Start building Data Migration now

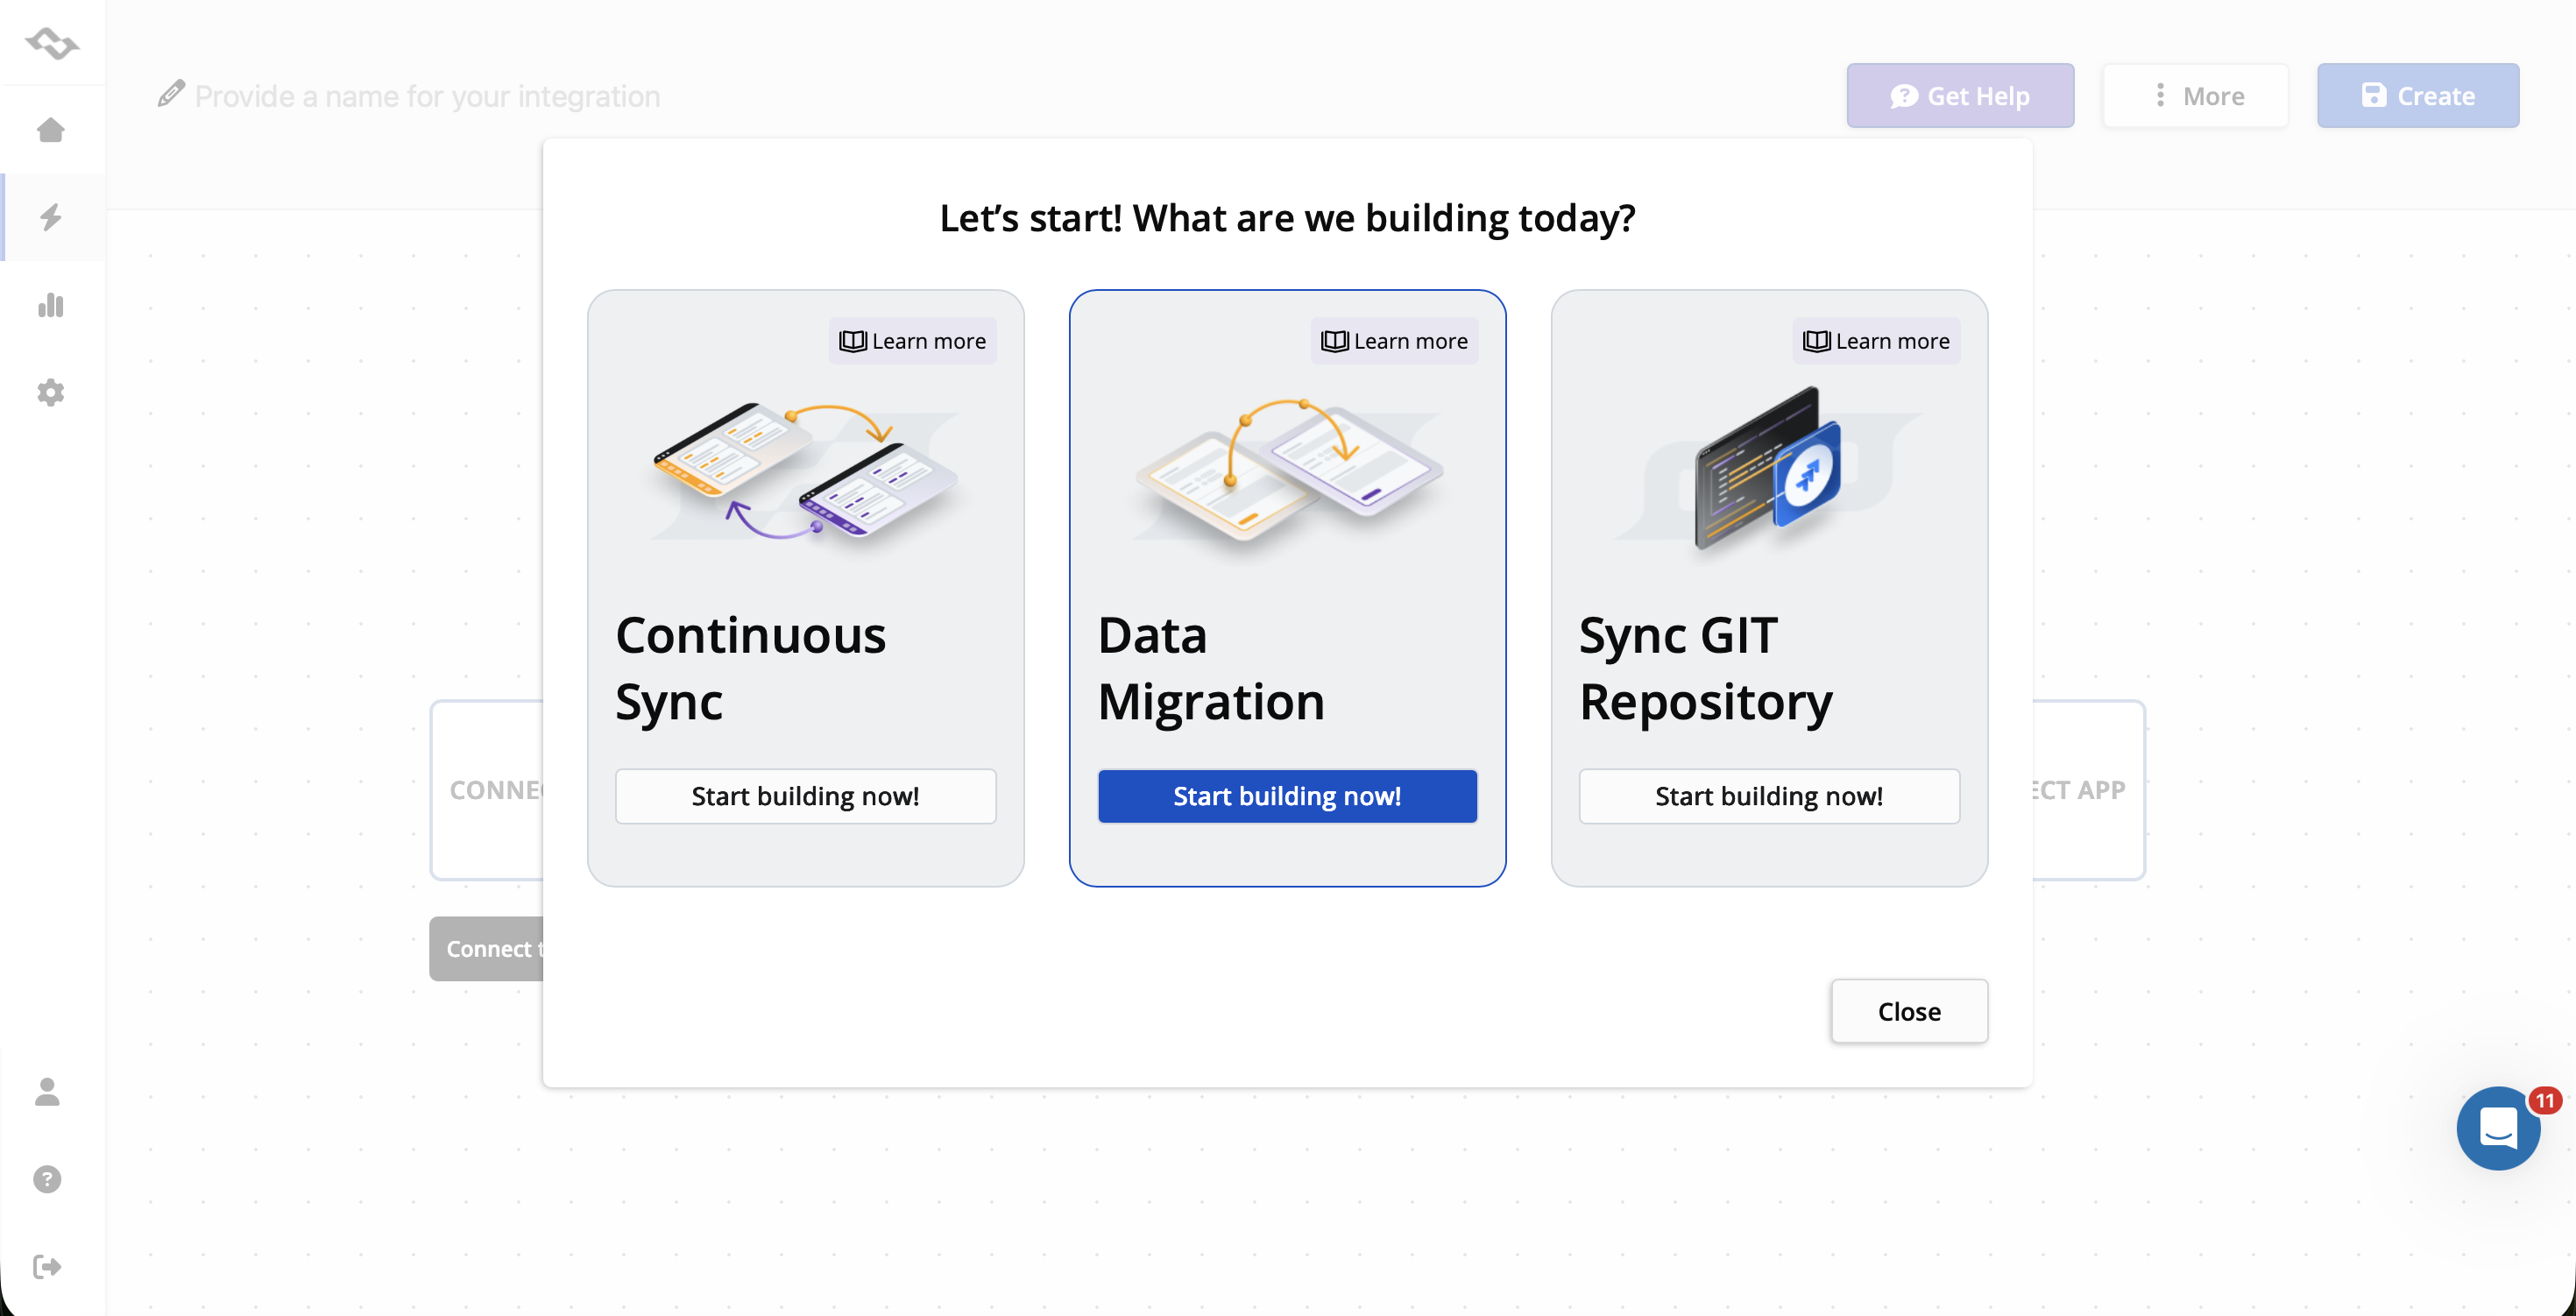pyautogui.click(x=1287, y=796)
